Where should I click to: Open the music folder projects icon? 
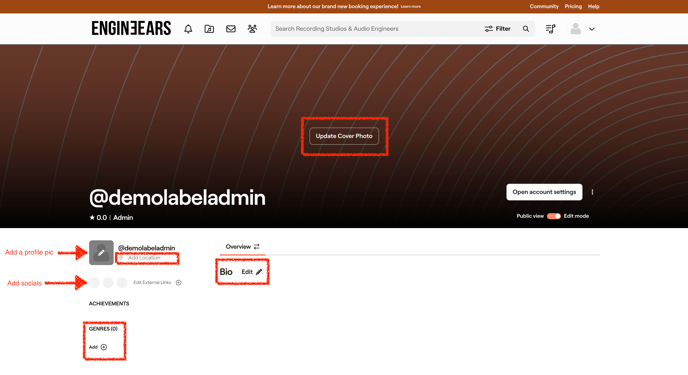click(x=209, y=29)
